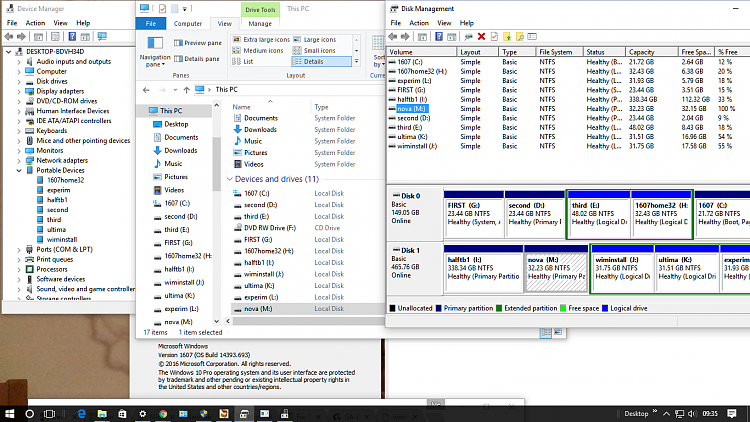750x422 pixels.
Task: Open the File tab in Explorer ribbon
Action: click(x=151, y=23)
